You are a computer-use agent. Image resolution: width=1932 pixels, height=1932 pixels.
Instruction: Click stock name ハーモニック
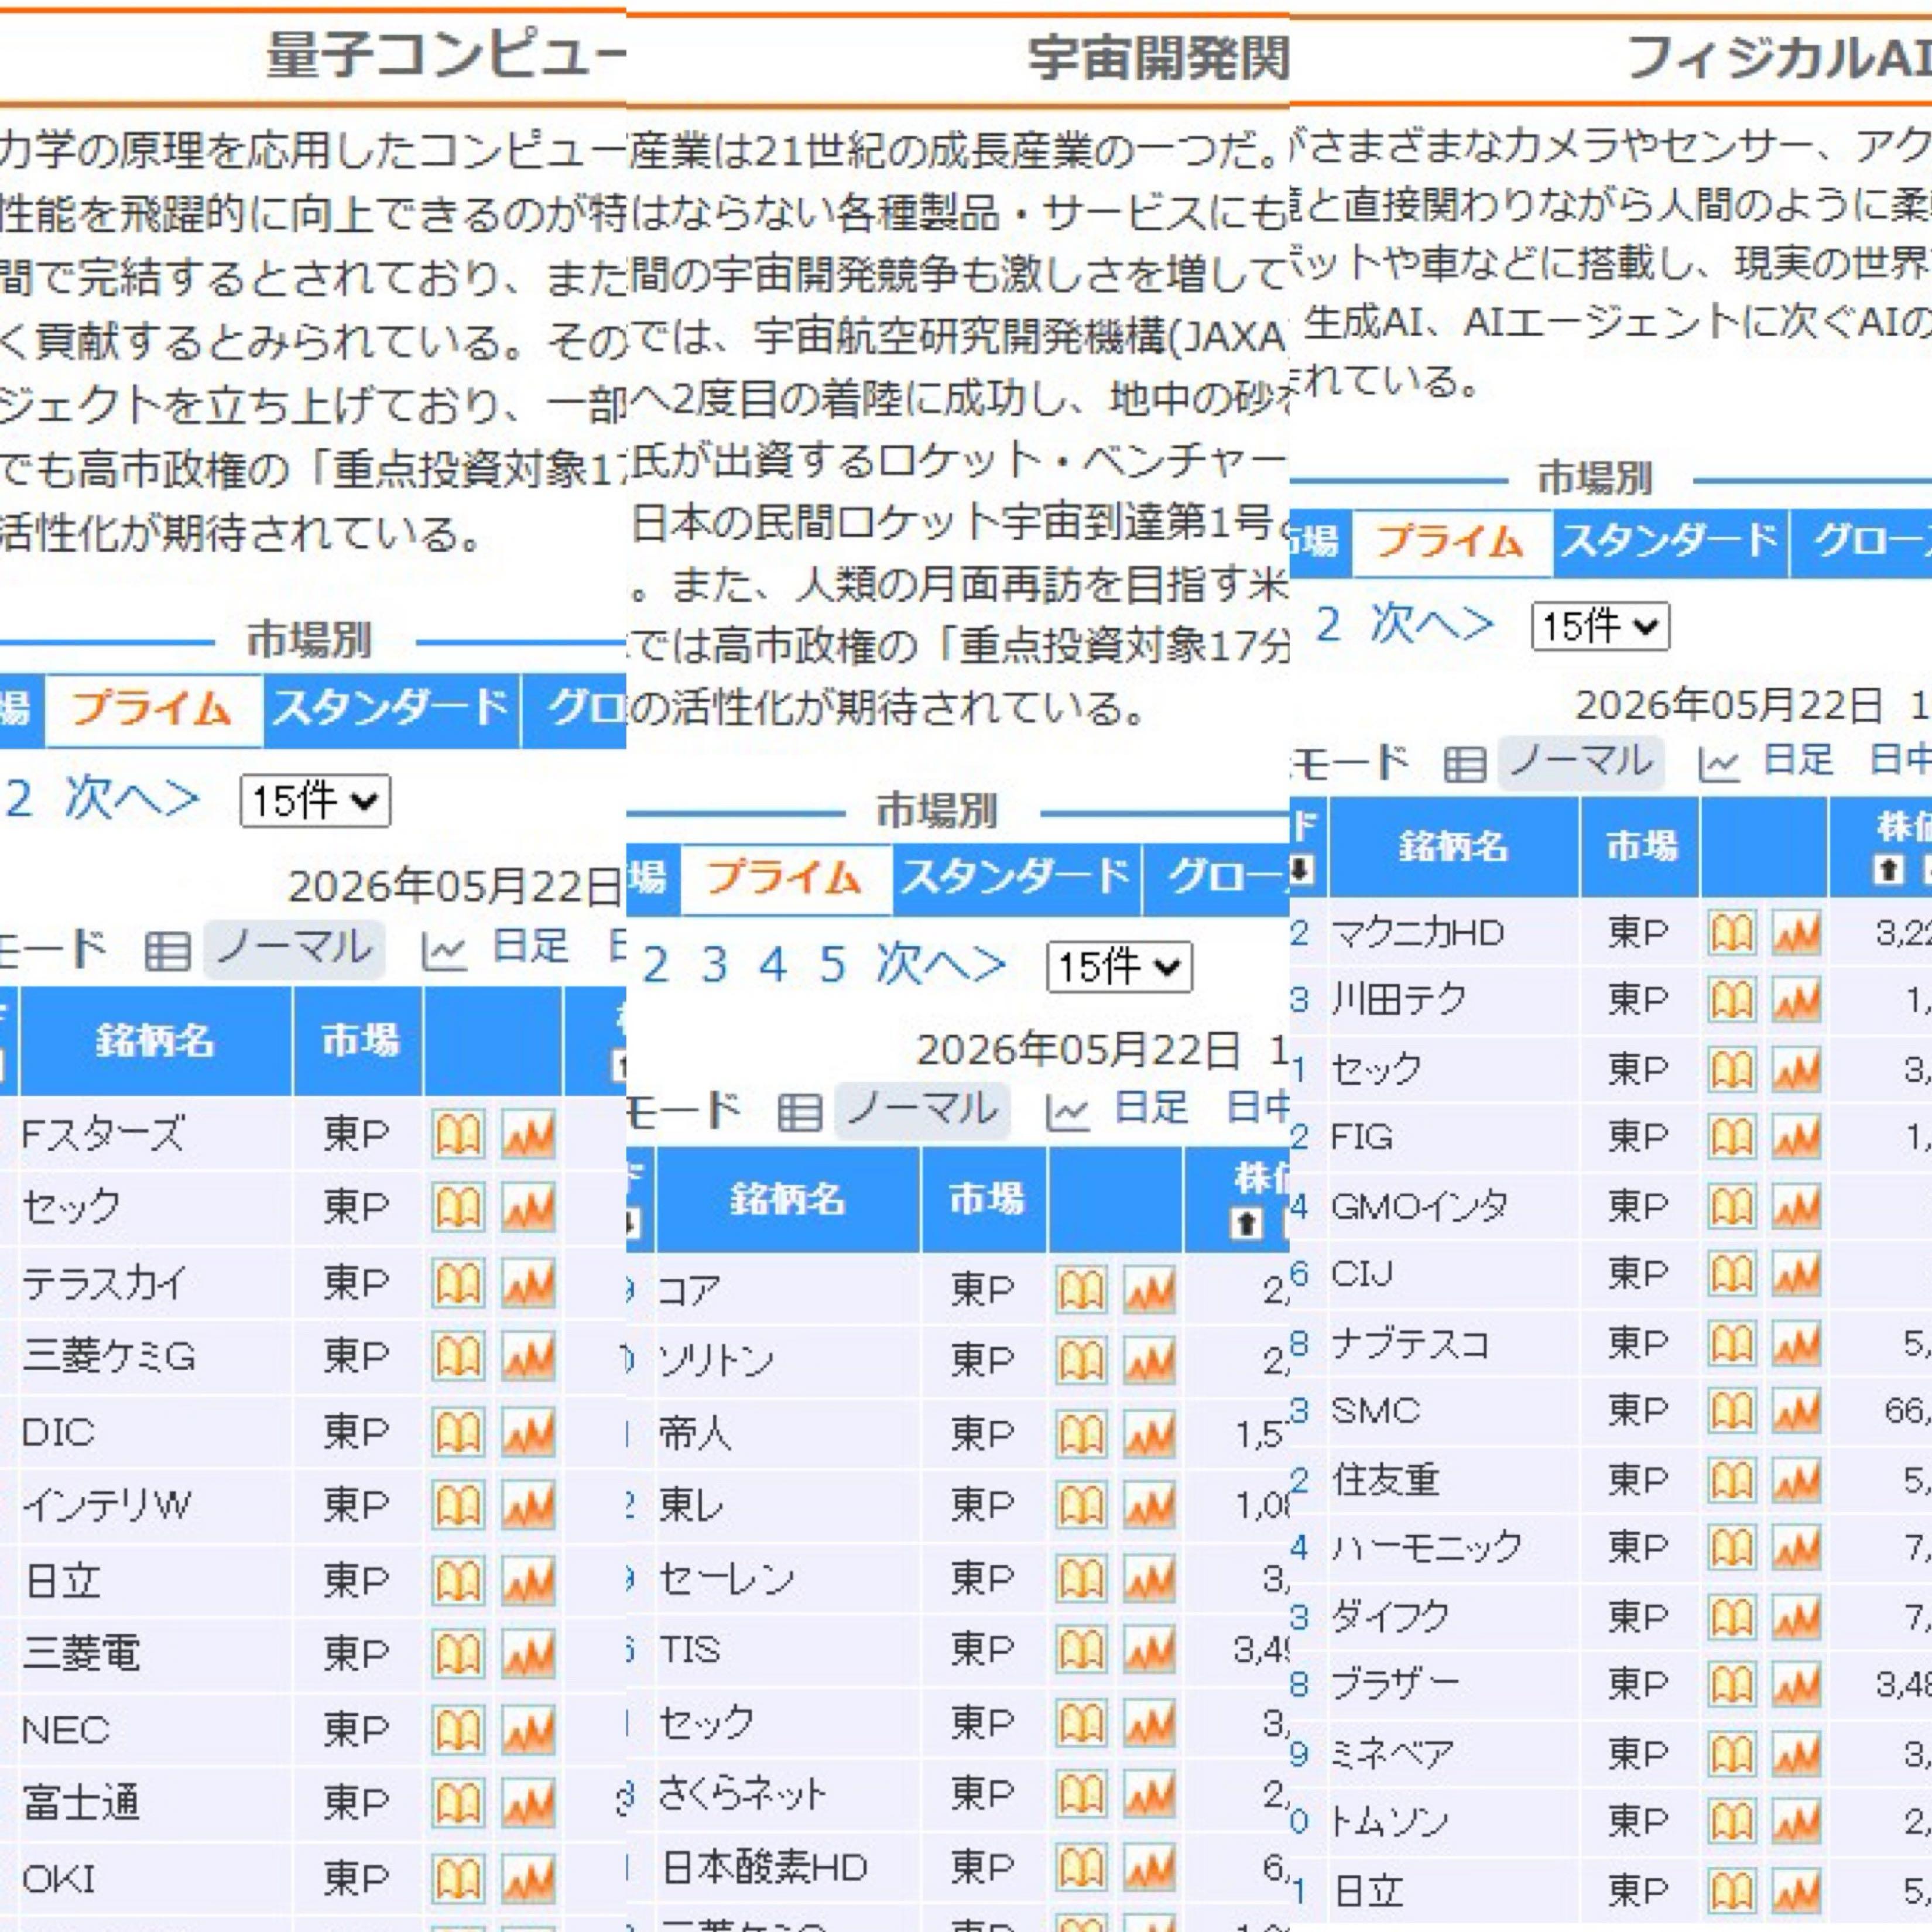tap(1426, 1547)
